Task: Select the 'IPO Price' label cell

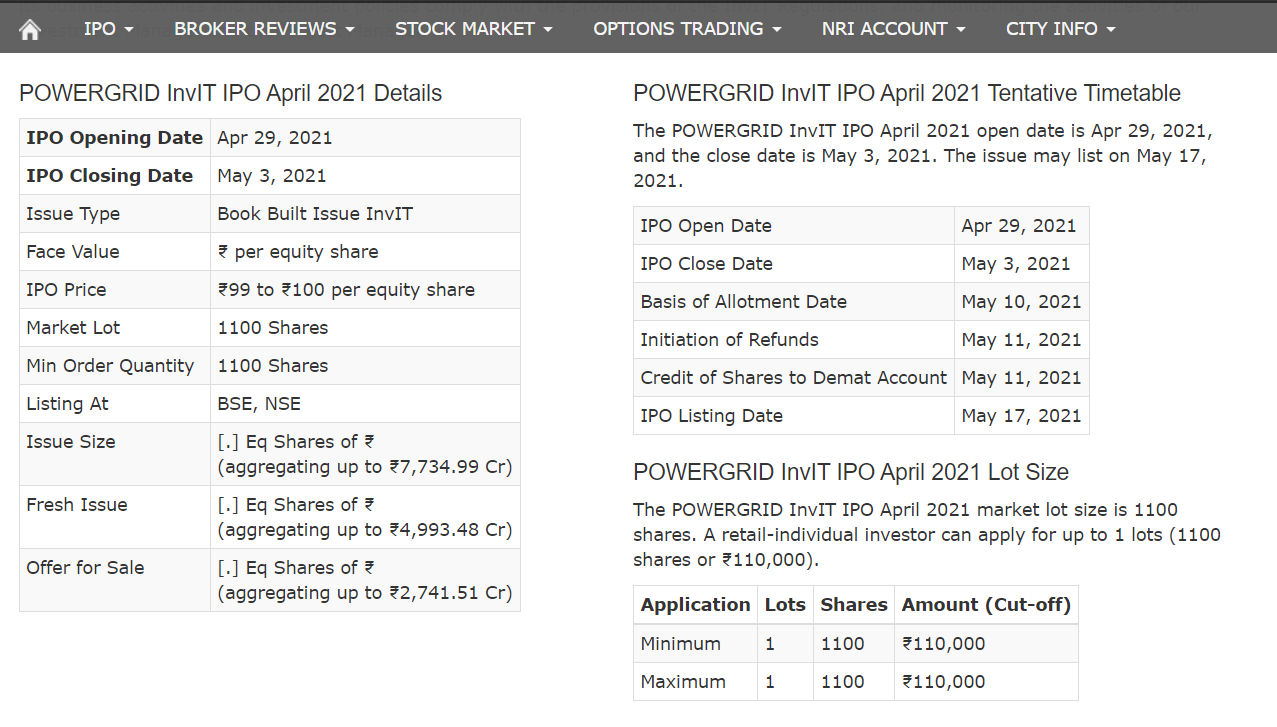Action: (x=115, y=290)
